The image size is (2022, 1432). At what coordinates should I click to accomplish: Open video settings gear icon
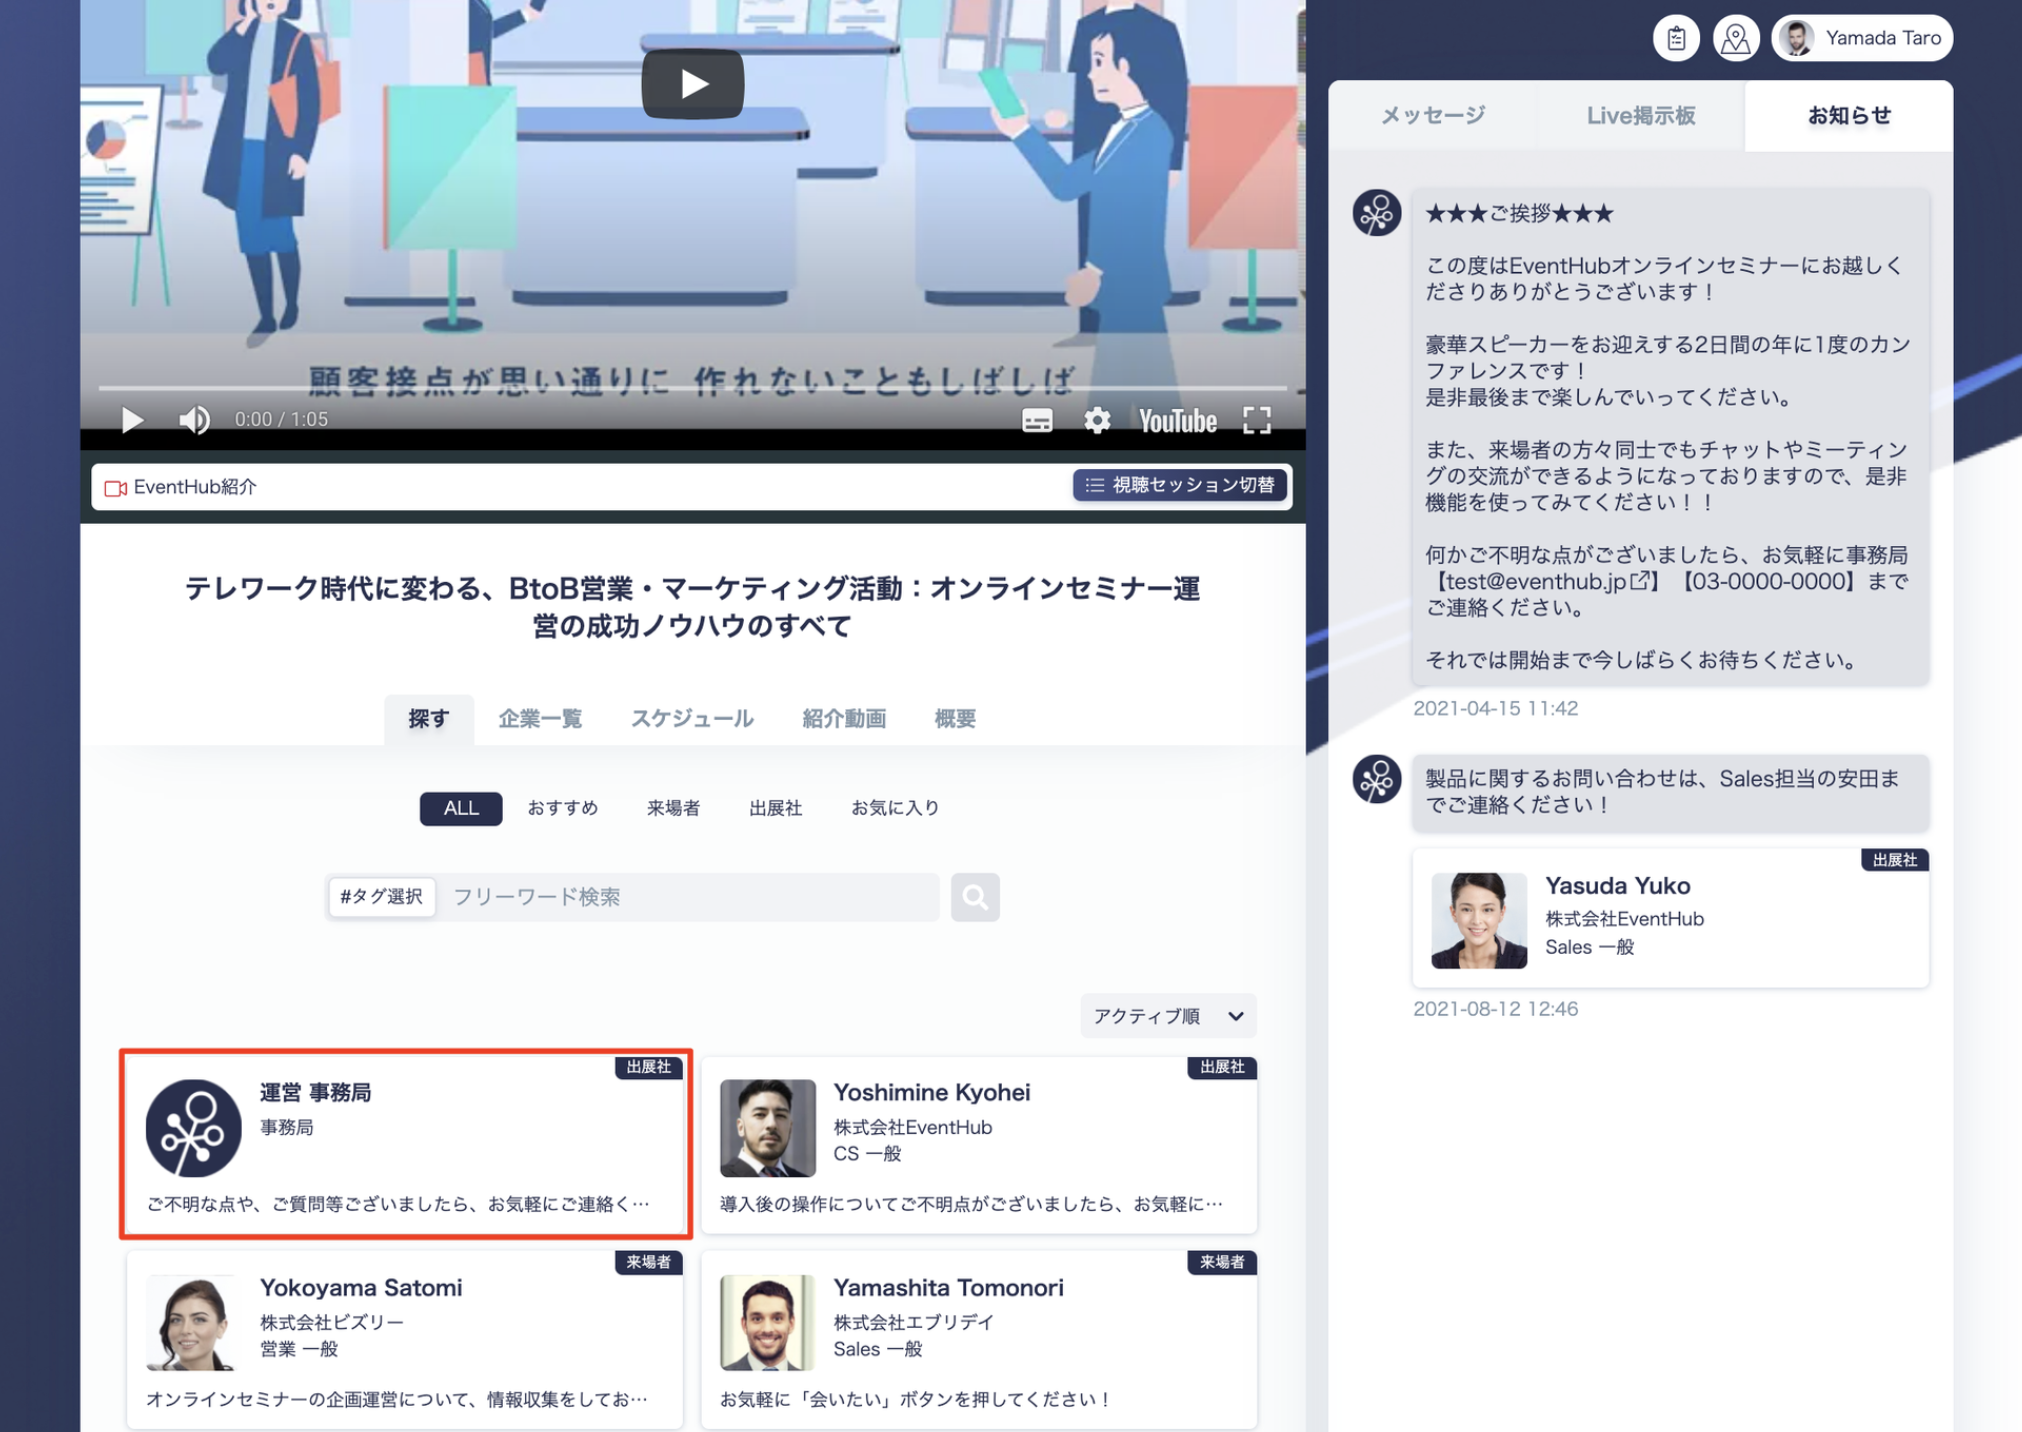pyautogui.click(x=1097, y=421)
